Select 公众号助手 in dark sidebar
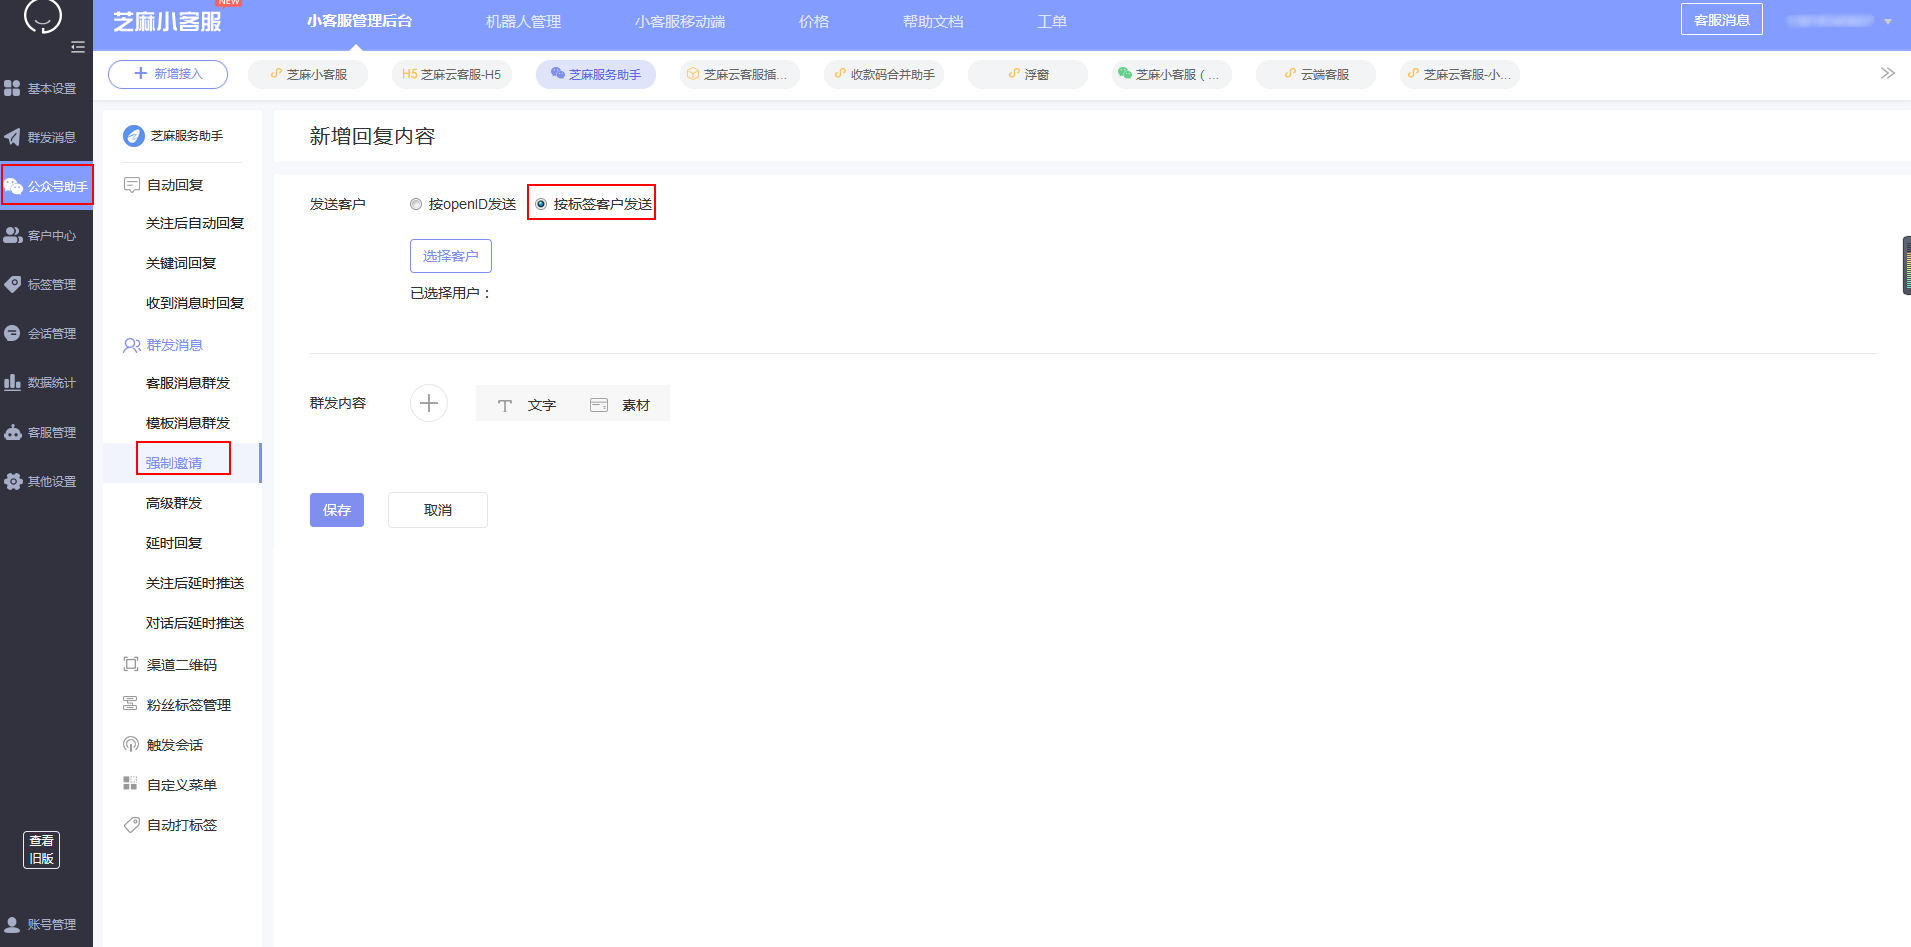This screenshot has width=1911, height=947. click(x=46, y=186)
